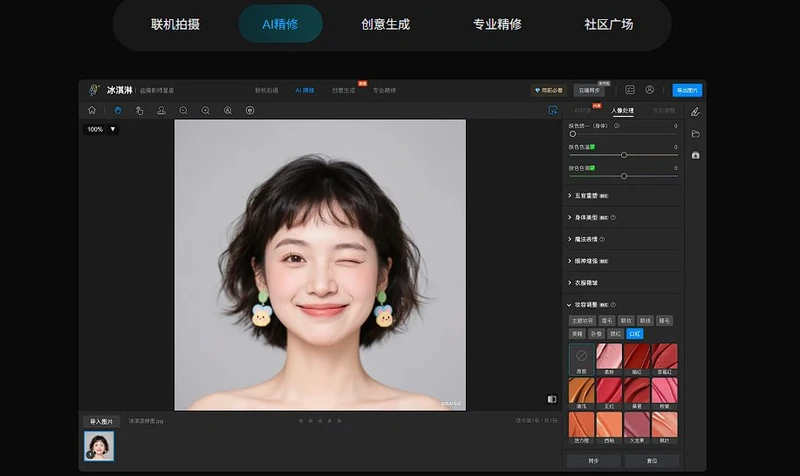800x476 pixels.
Task: Toggle the green checkbox beside 肤色色温
Action: [x=592, y=147]
